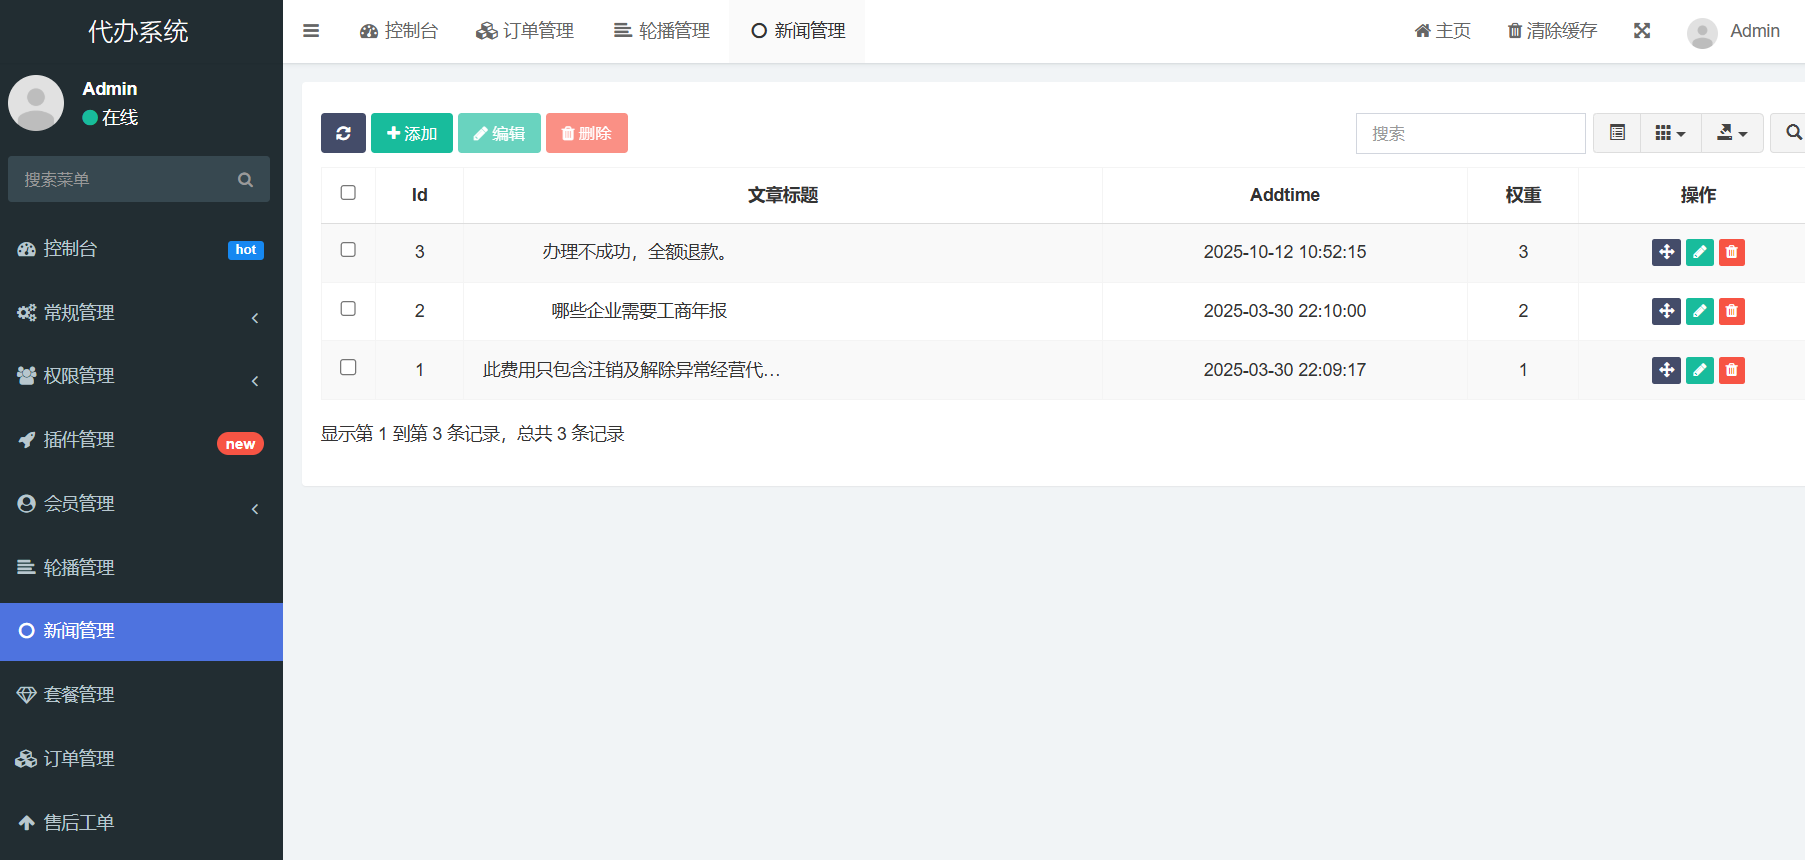Click the search magnifier button in toolbar
This screenshot has height=860, width=1805.
pos(1792,133)
